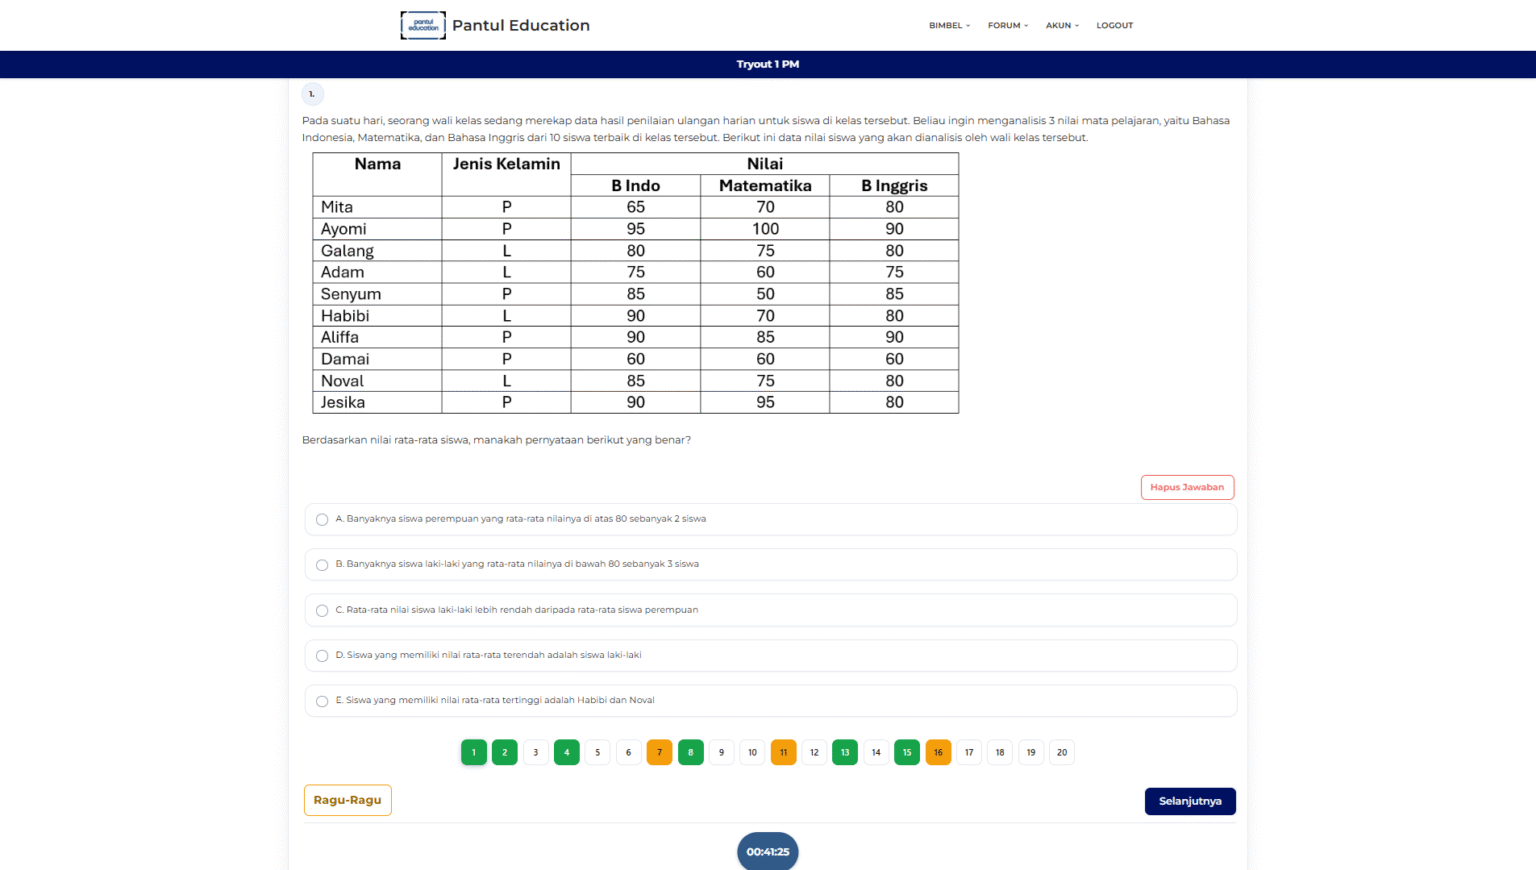Image resolution: width=1536 pixels, height=870 pixels.
Task: Open the BIMBEL dropdown menu
Action: [949, 25]
